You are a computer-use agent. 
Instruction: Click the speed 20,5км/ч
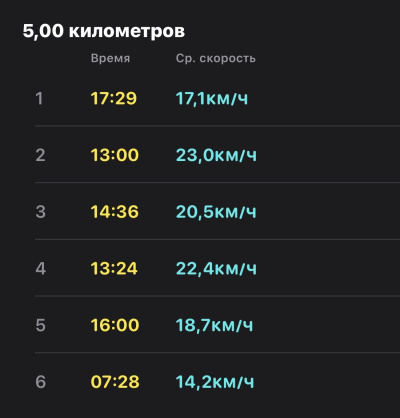click(216, 212)
